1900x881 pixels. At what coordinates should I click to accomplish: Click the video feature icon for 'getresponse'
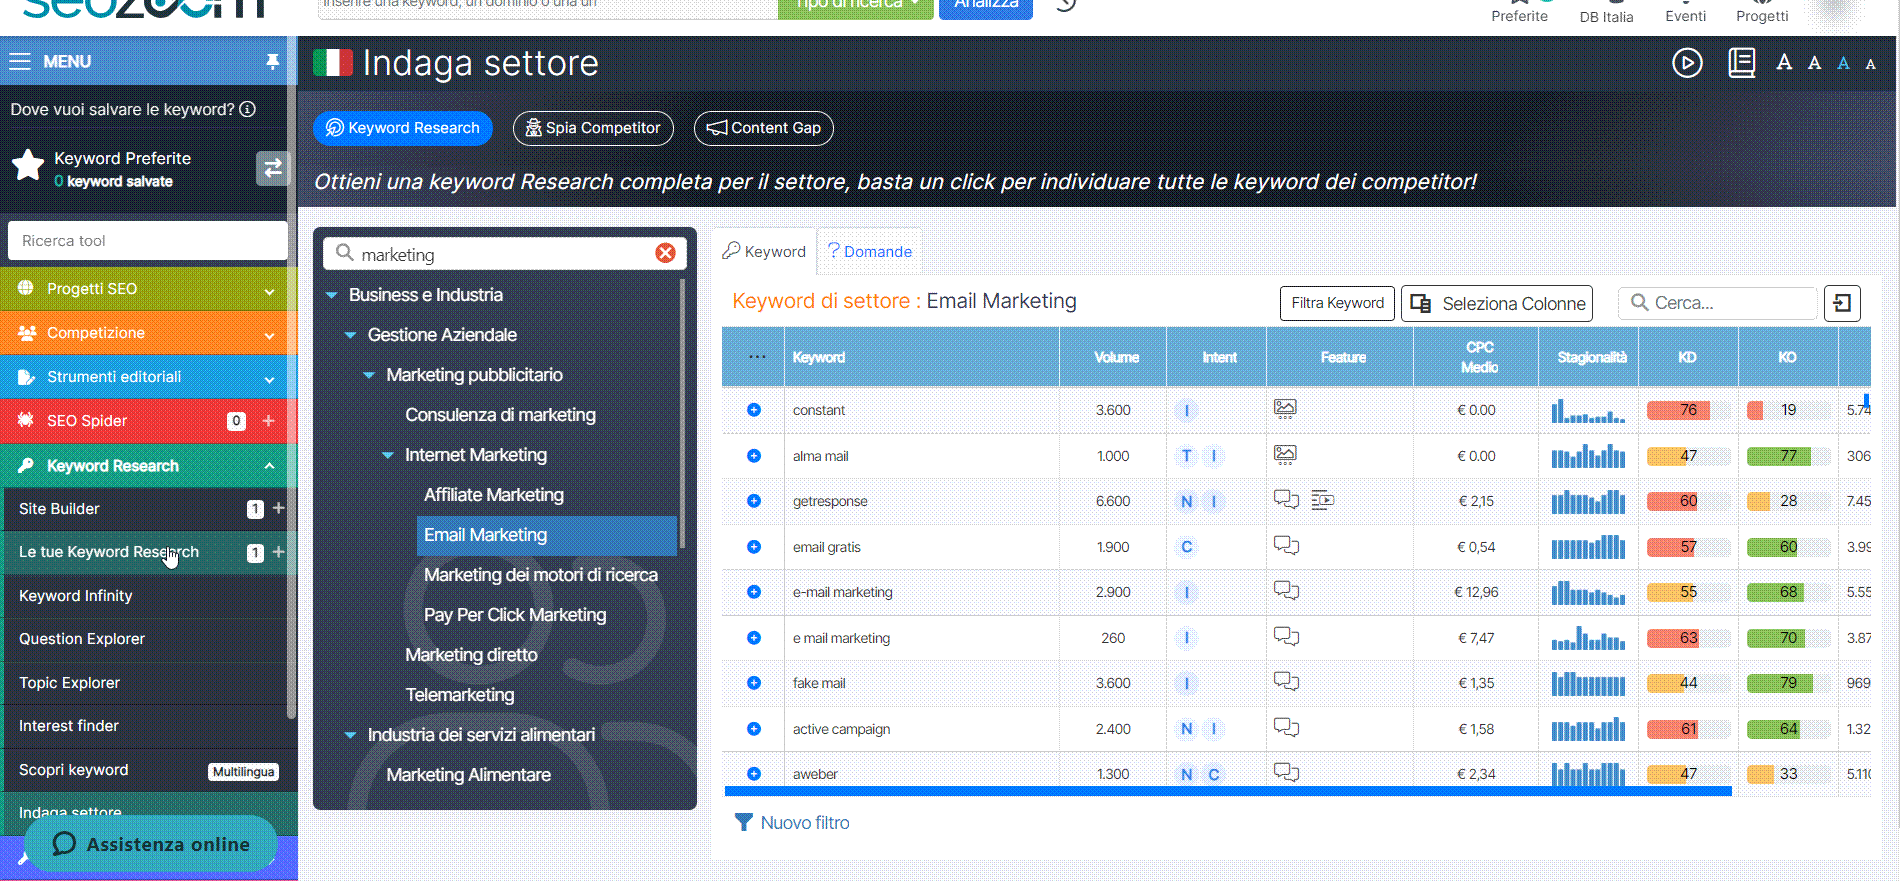click(x=1322, y=500)
